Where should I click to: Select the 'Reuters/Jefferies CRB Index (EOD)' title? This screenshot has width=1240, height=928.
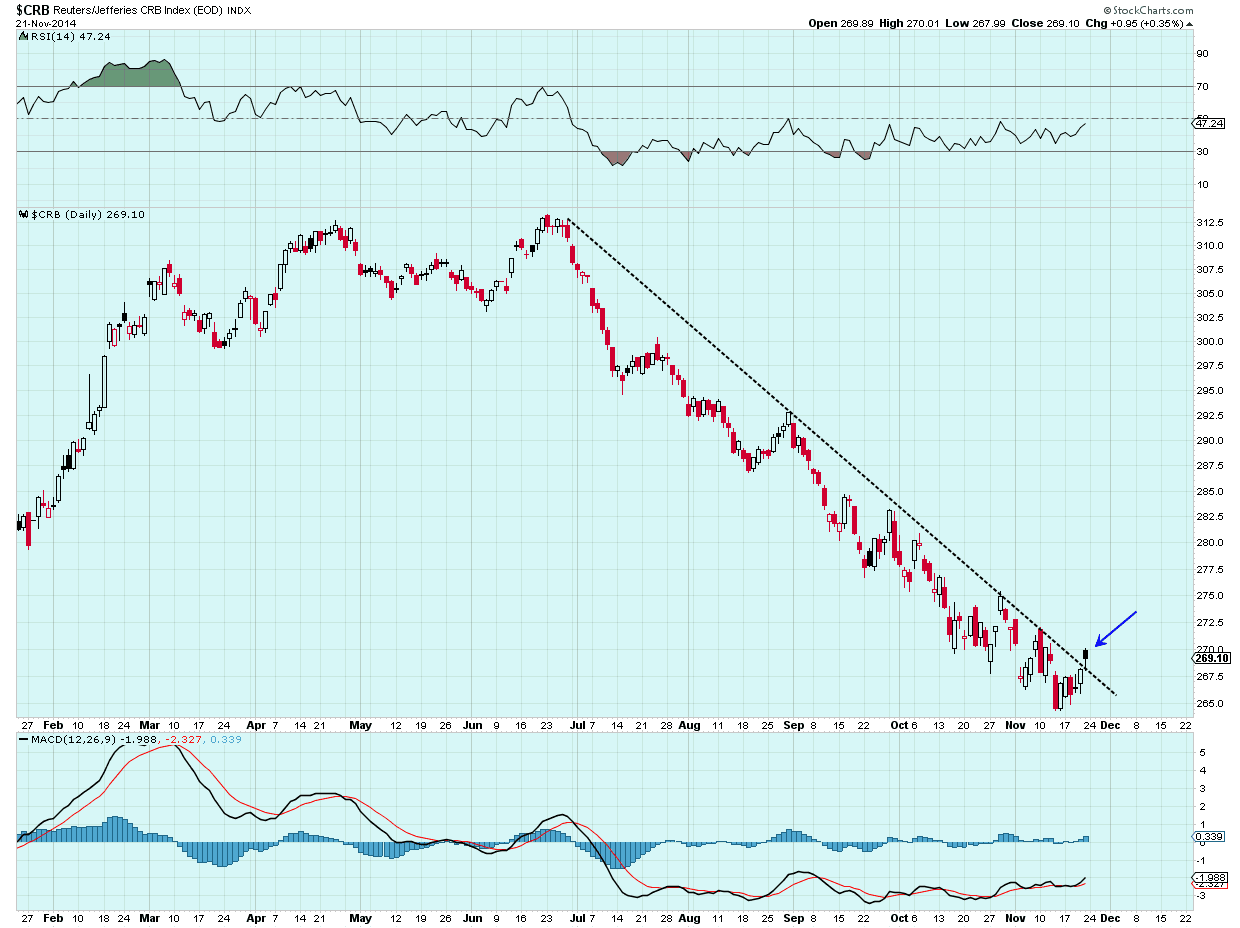[x=138, y=10]
